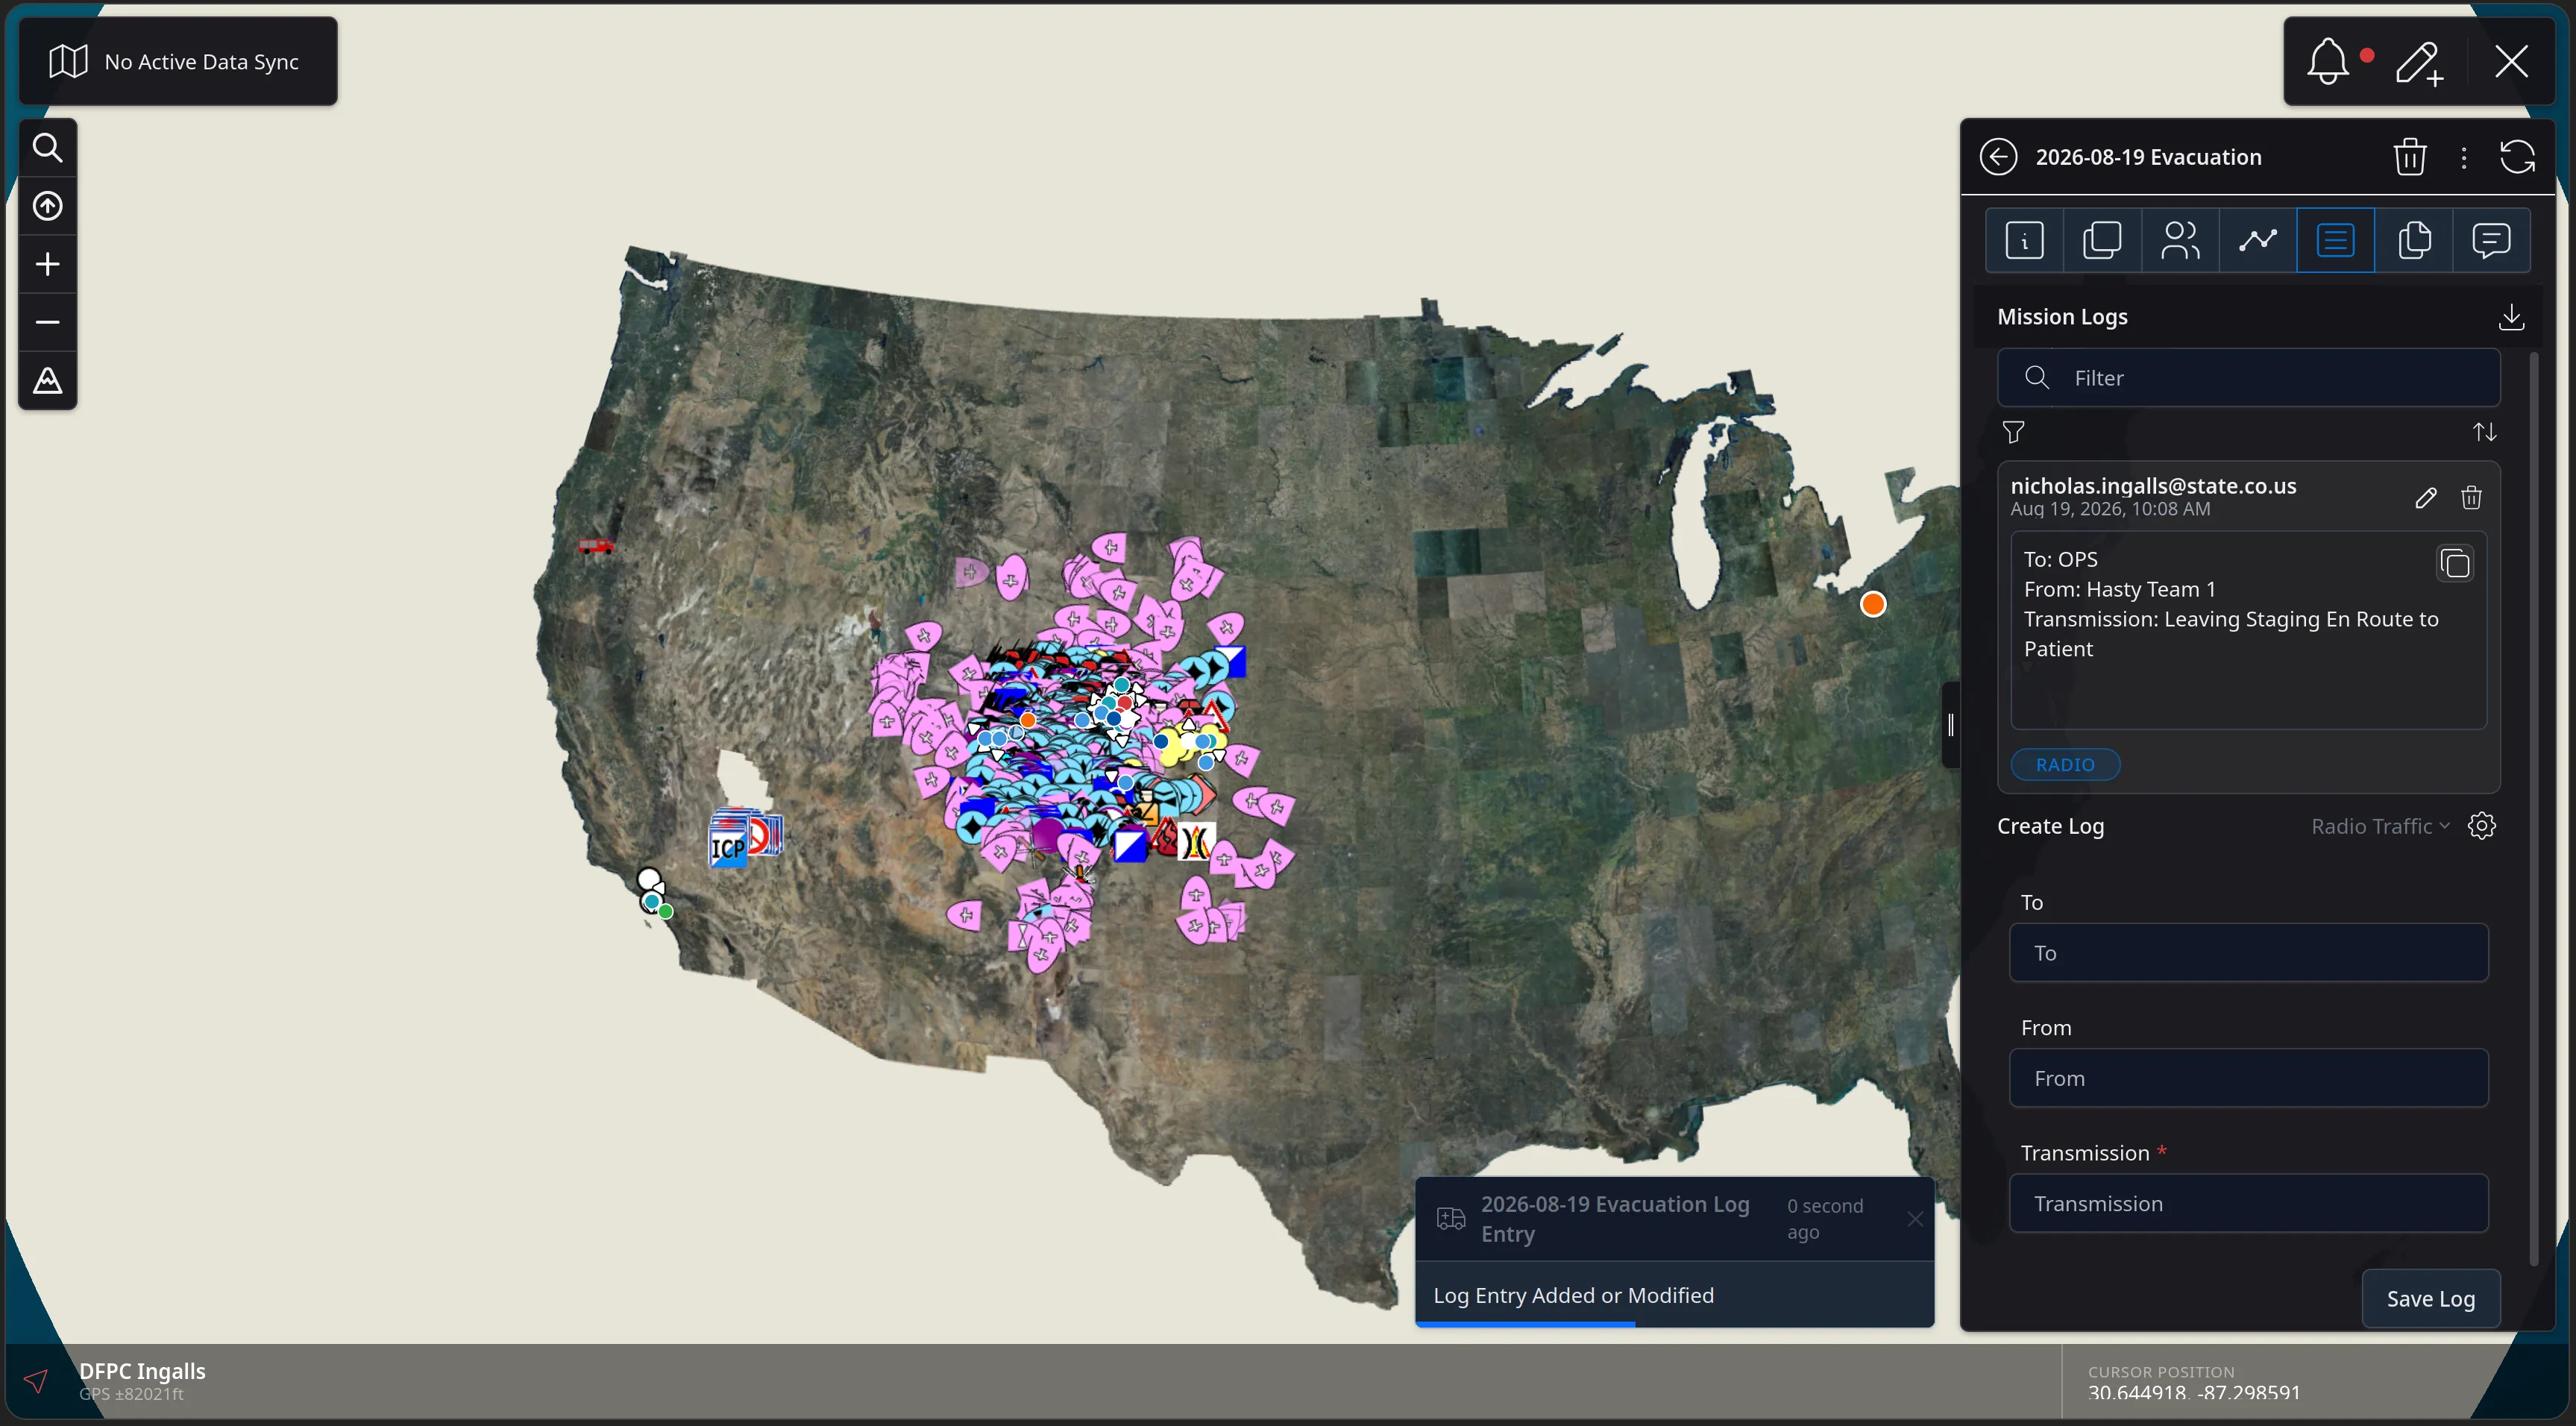This screenshot has width=2576, height=1426.
Task: Click the To input field
Action: click(x=2248, y=953)
